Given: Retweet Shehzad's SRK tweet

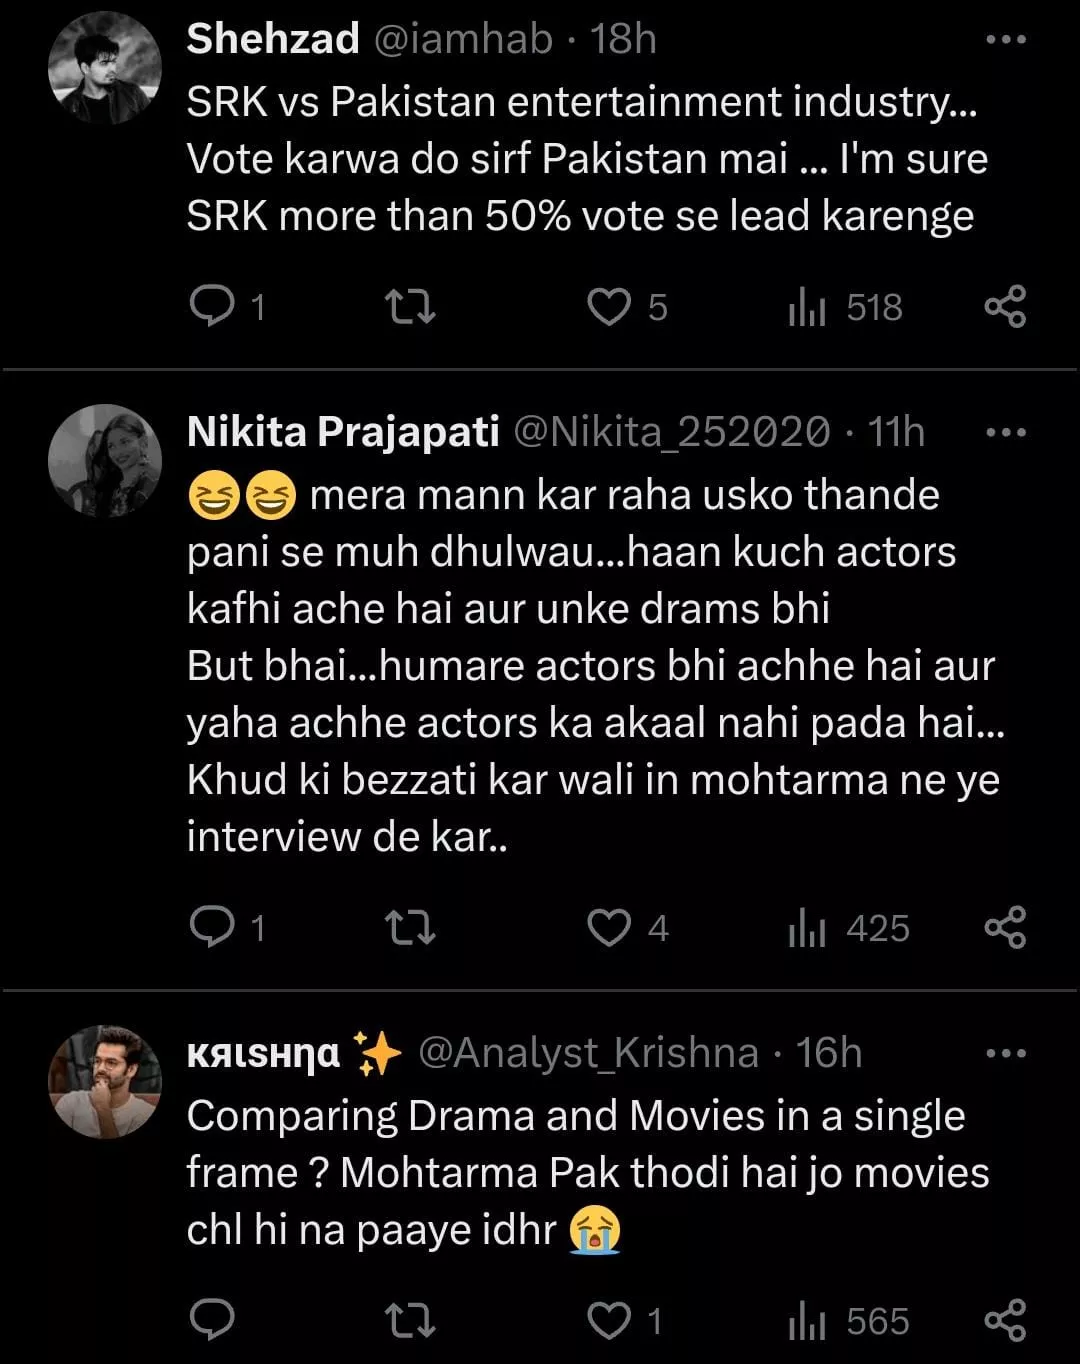Looking at the screenshot, I should [410, 307].
